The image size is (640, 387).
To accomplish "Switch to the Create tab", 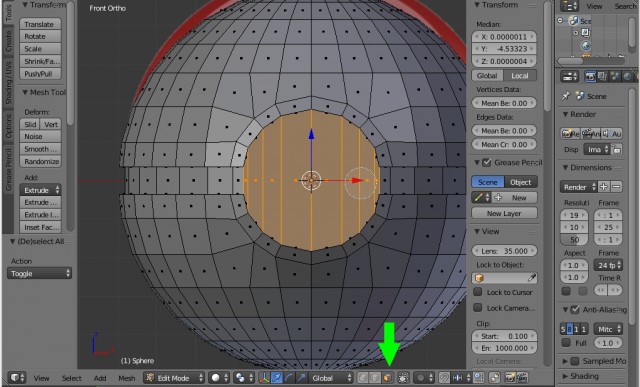I will [9, 41].
